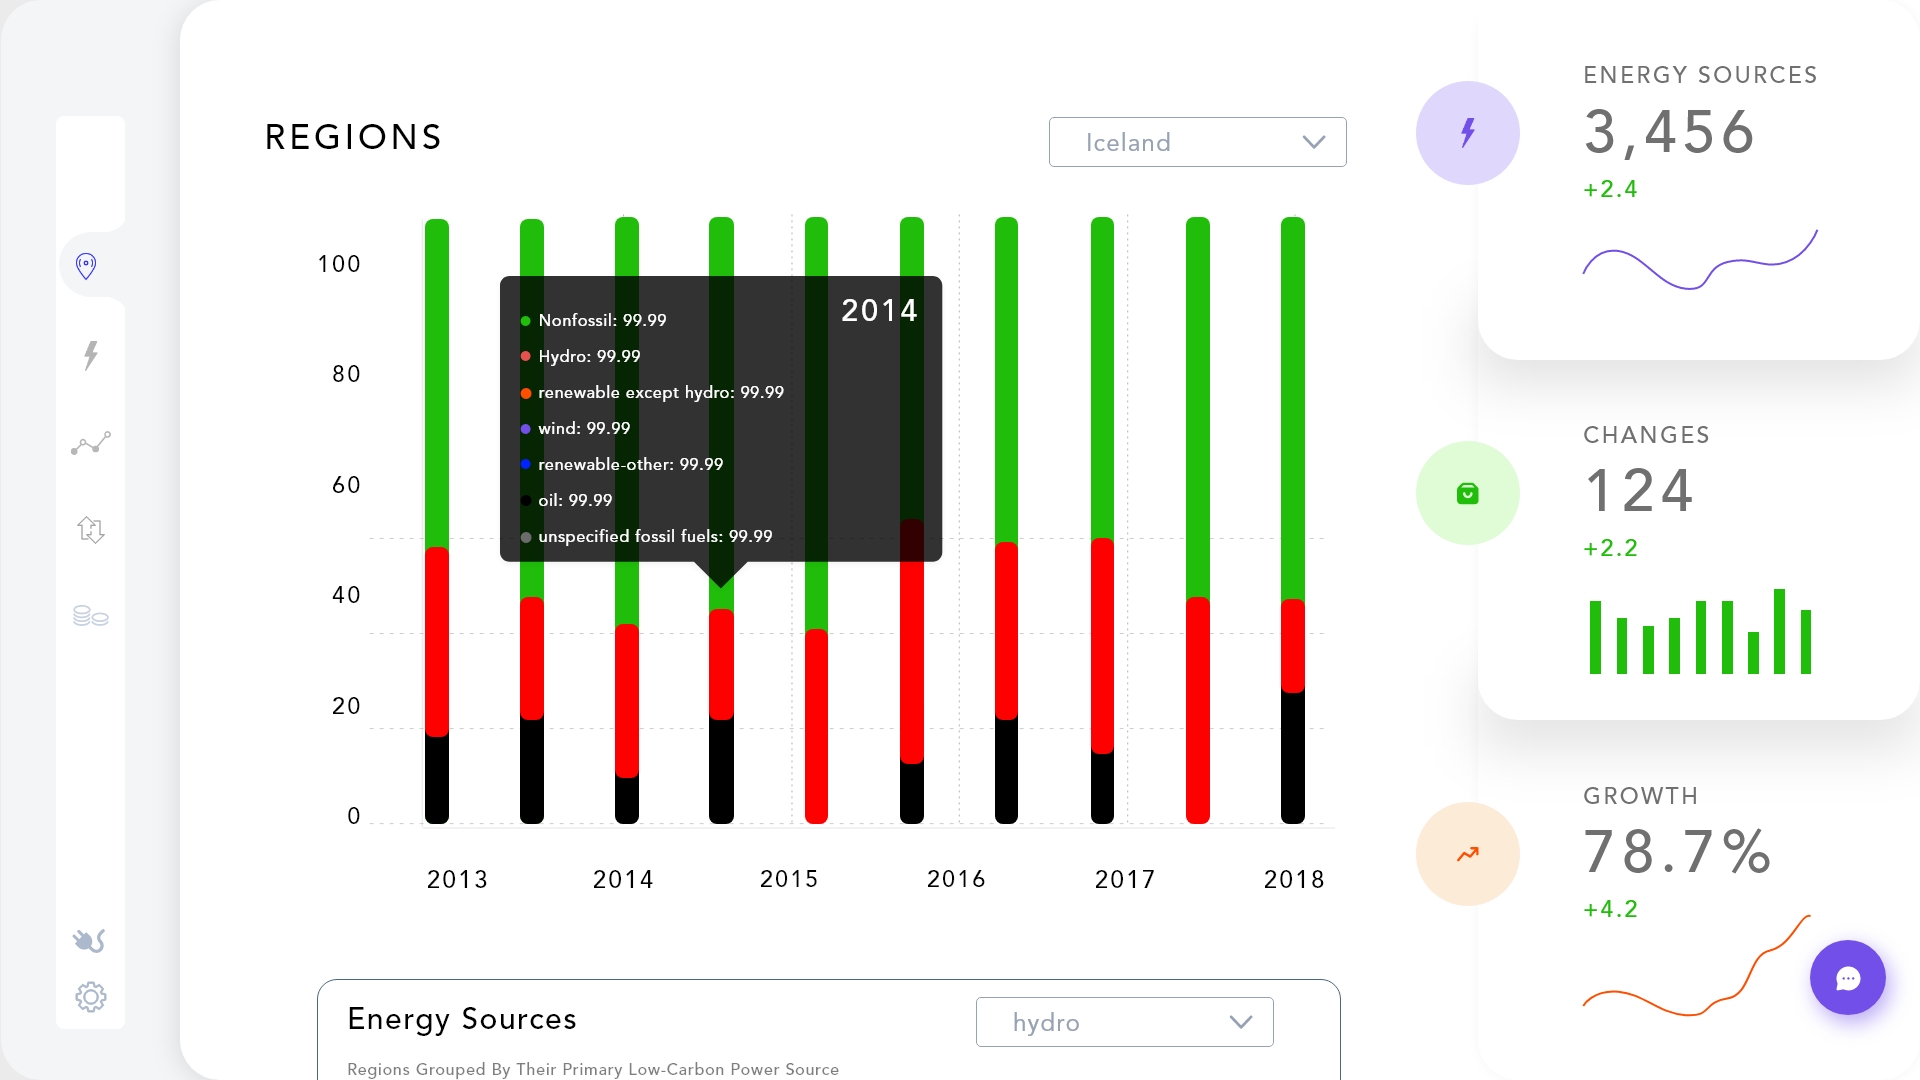This screenshot has height=1080, width=1920.
Task: Open the line graph sidebar icon
Action: [91, 443]
